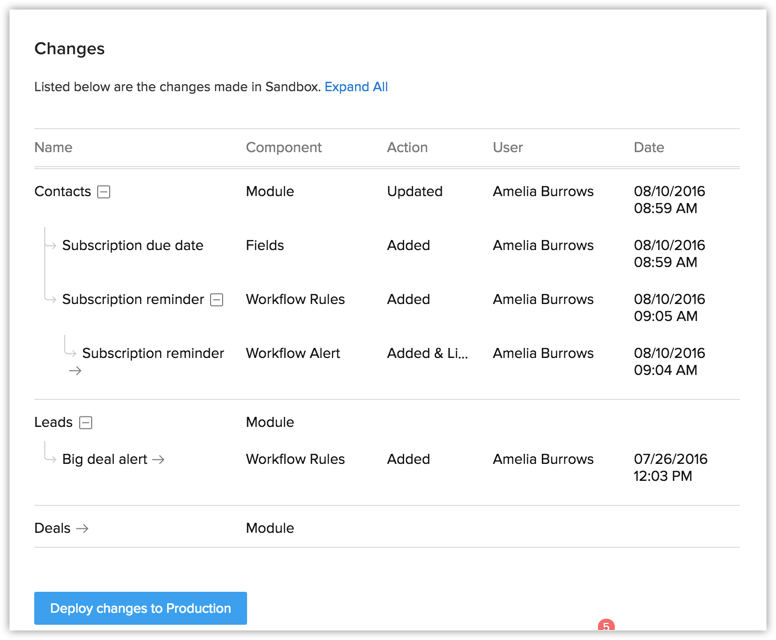Screen dimensions: 776x640
Task: Click the Contacts module name
Action: click(x=62, y=192)
